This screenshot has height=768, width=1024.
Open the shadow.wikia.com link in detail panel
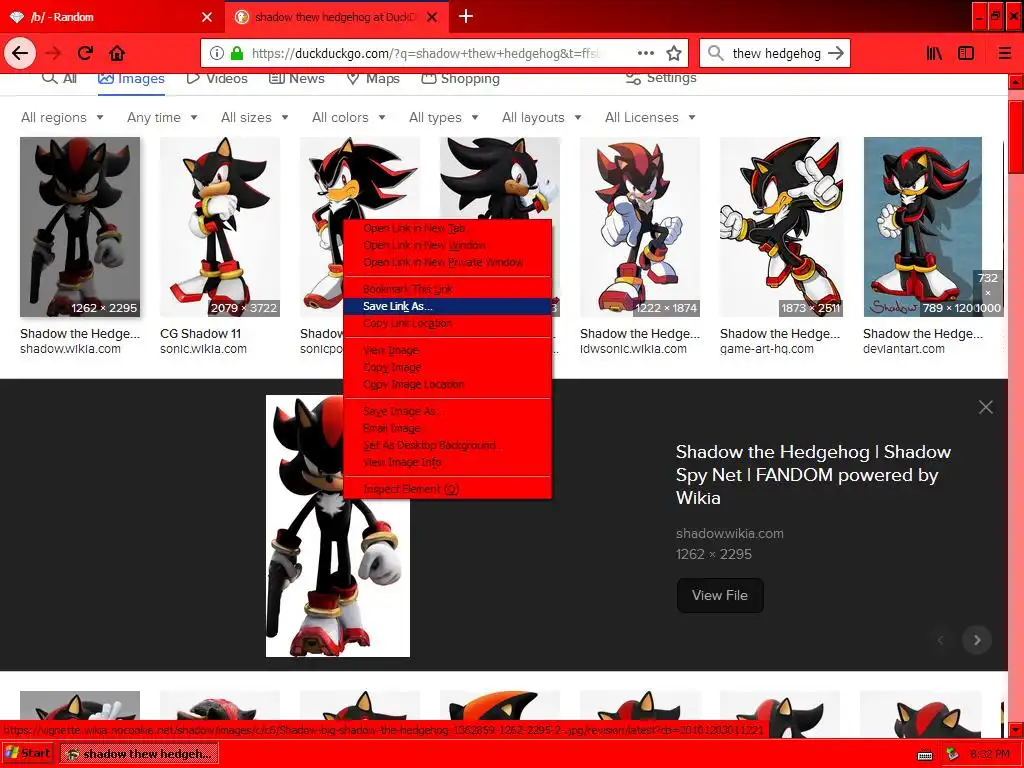pos(729,533)
